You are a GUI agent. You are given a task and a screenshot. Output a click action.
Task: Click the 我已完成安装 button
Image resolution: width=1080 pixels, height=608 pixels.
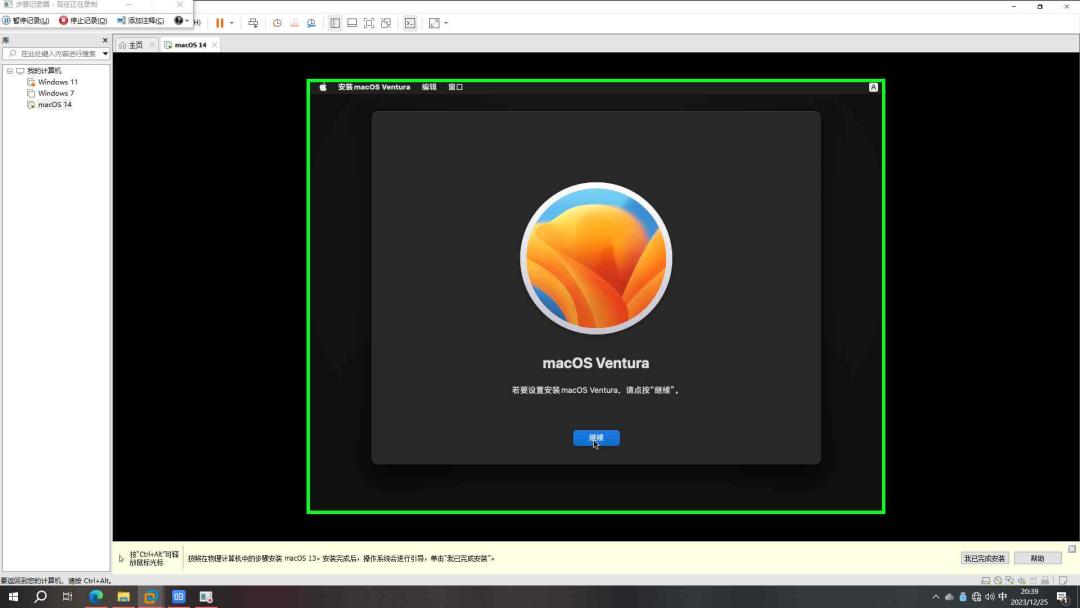[985, 558]
